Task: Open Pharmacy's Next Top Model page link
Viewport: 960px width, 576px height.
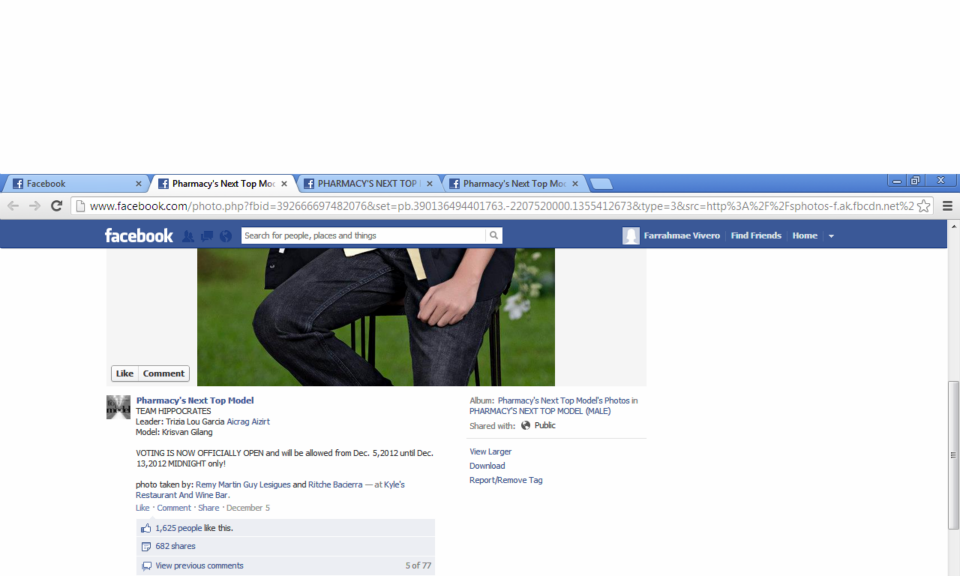Action: tap(195, 400)
